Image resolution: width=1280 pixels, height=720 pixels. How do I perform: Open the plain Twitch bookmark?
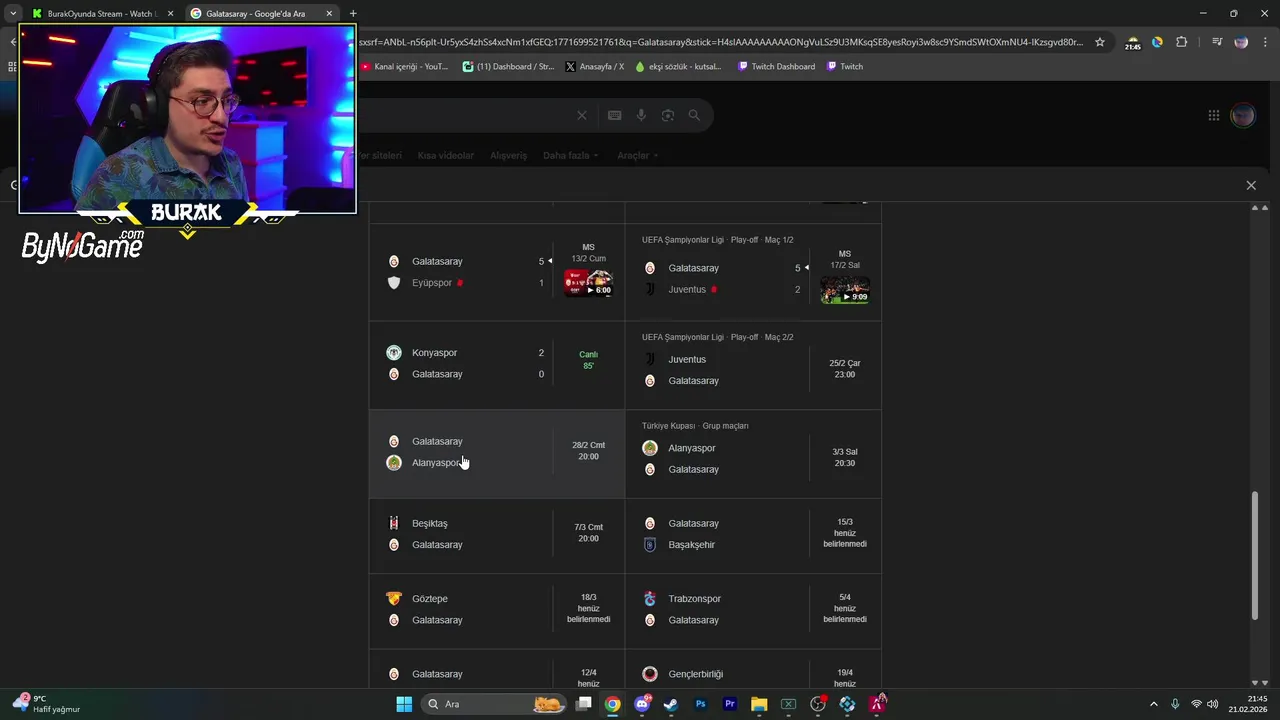tap(844, 66)
